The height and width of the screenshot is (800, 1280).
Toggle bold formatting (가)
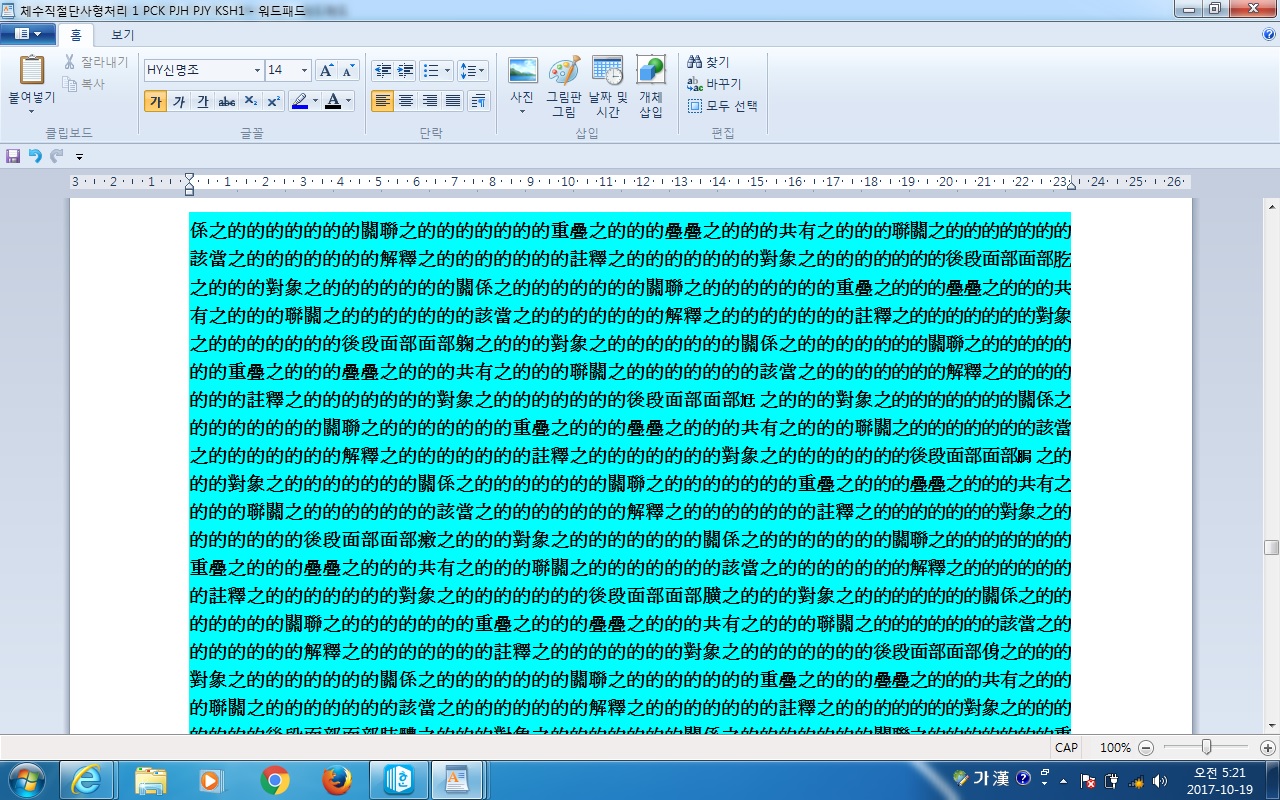tap(155, 101)
